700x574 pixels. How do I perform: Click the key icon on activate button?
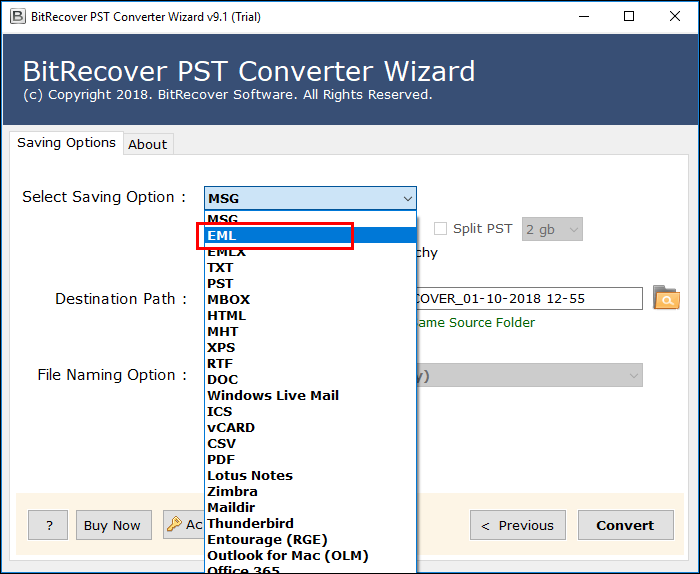tap(174, 525)
